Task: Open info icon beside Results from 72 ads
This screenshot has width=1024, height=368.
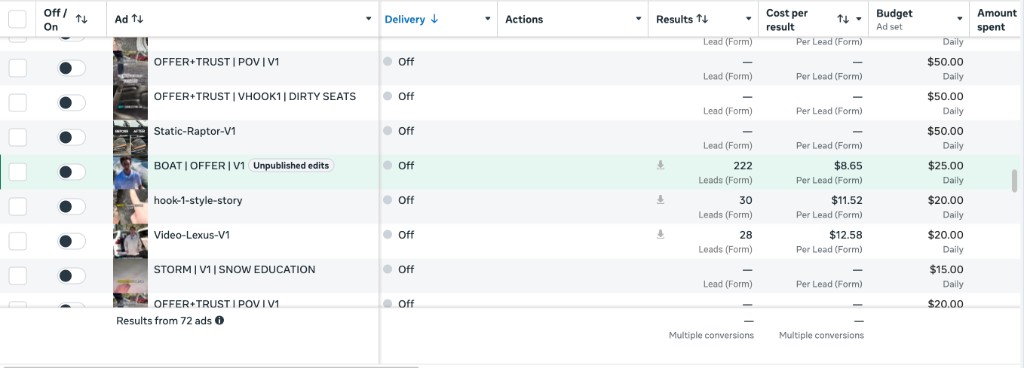Action: click(219, 320)
